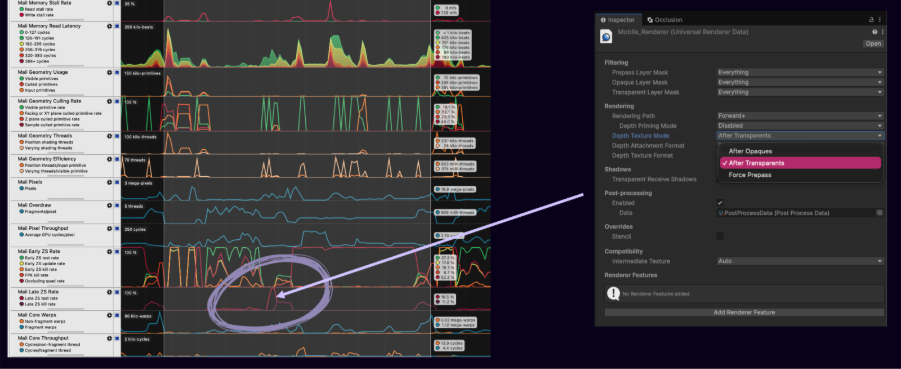Collapse the Depth Texture Mode dropdown
The width and height of the screenshot is (901, 369).
click(800, 136)
